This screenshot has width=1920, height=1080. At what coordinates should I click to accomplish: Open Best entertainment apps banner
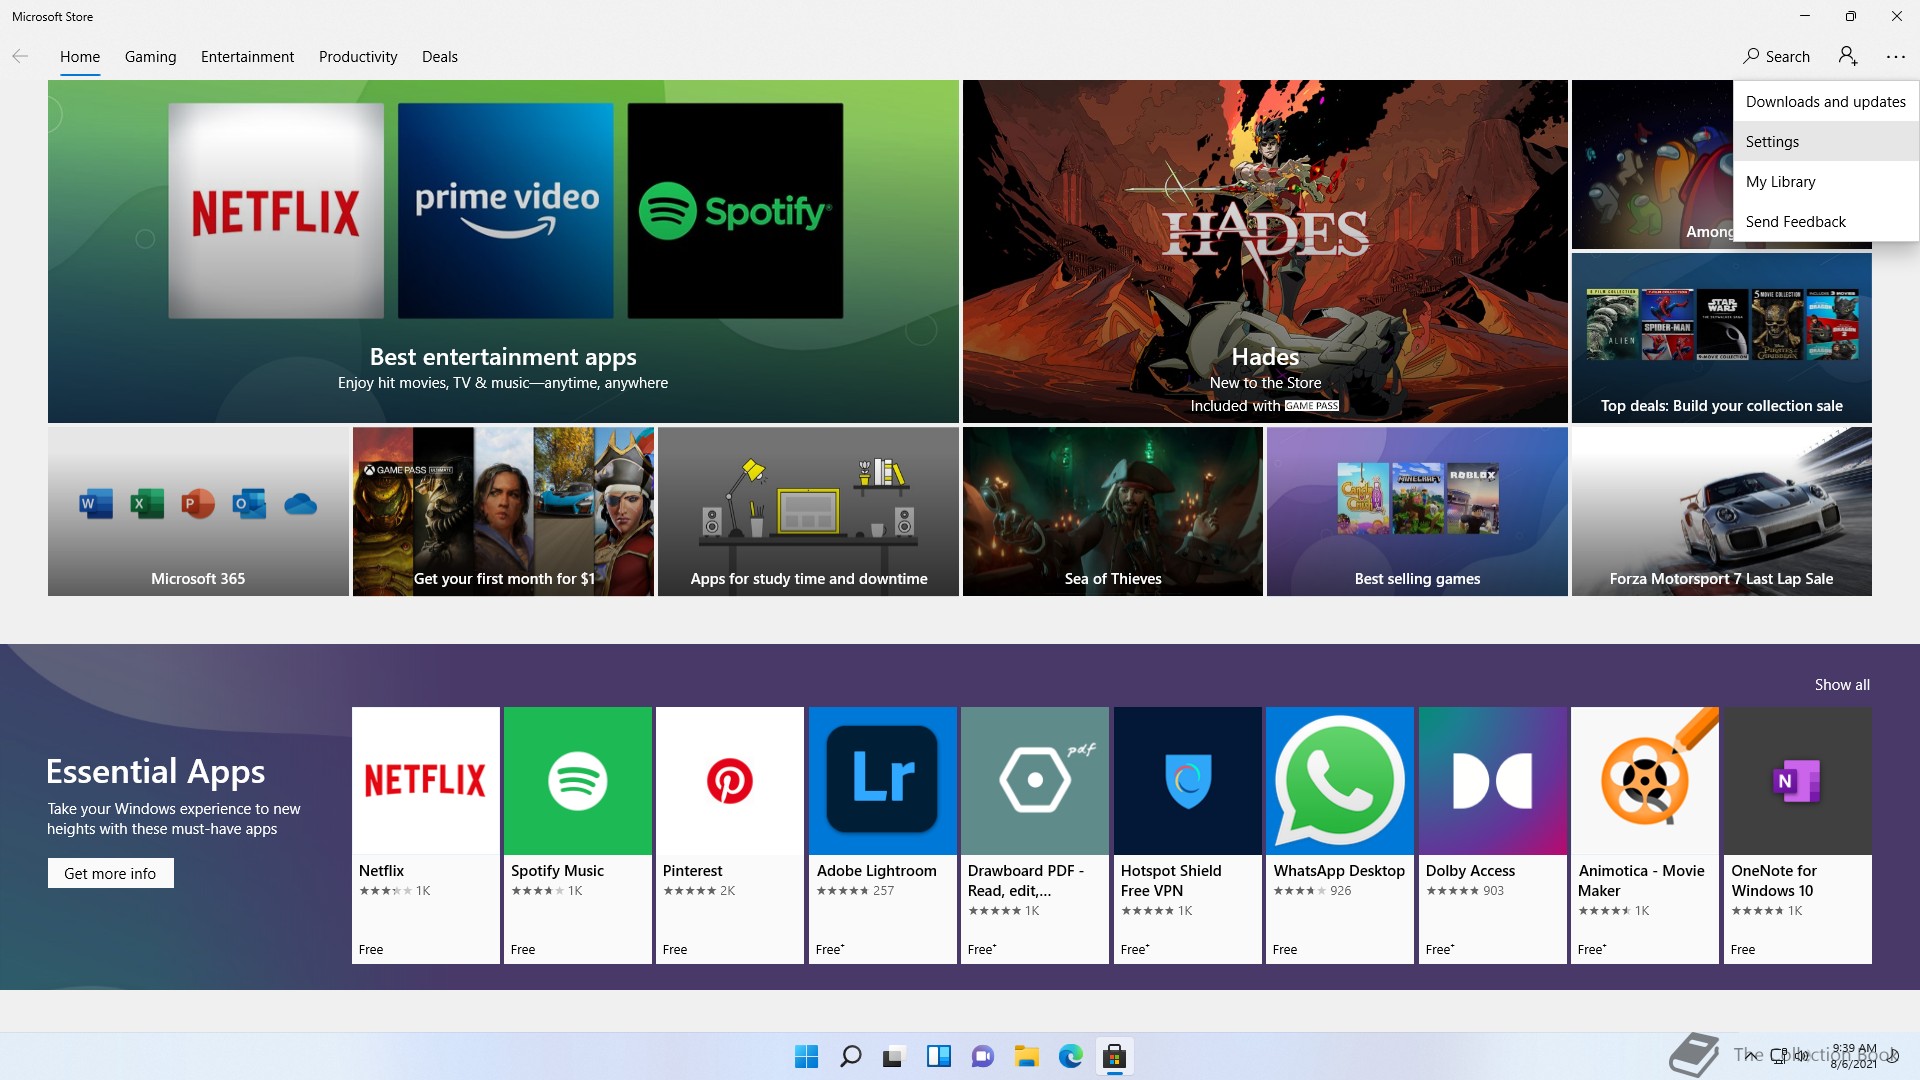click(x=503, y=251)
